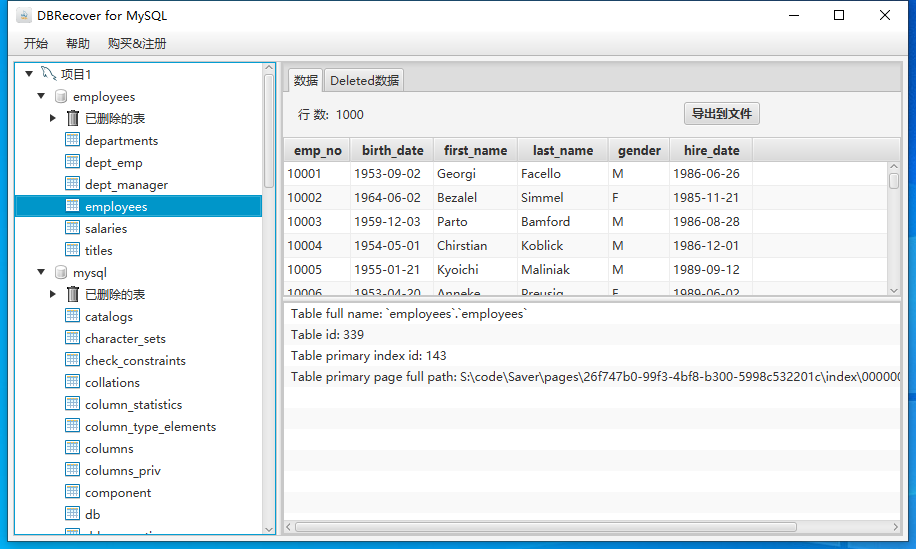Sort by the gender column header

(639, 150)
